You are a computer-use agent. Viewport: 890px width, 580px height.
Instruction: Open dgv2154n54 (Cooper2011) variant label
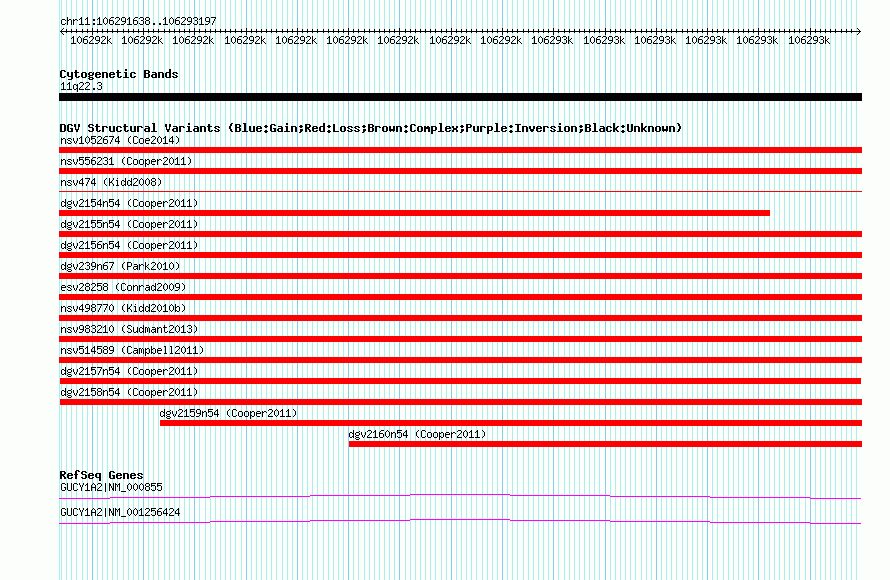pos(129,203)
